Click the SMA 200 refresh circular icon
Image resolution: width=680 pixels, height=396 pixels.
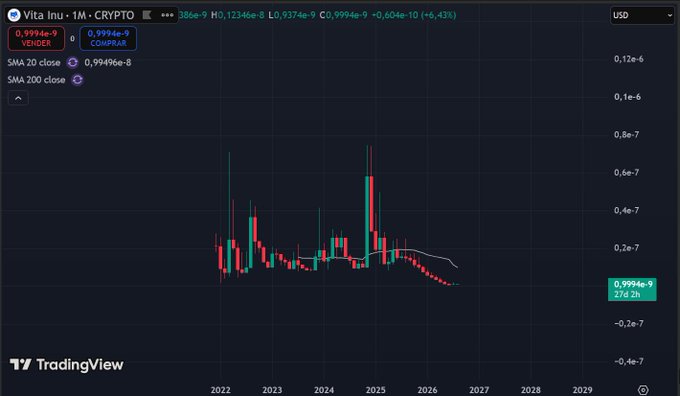click(77, 80)
